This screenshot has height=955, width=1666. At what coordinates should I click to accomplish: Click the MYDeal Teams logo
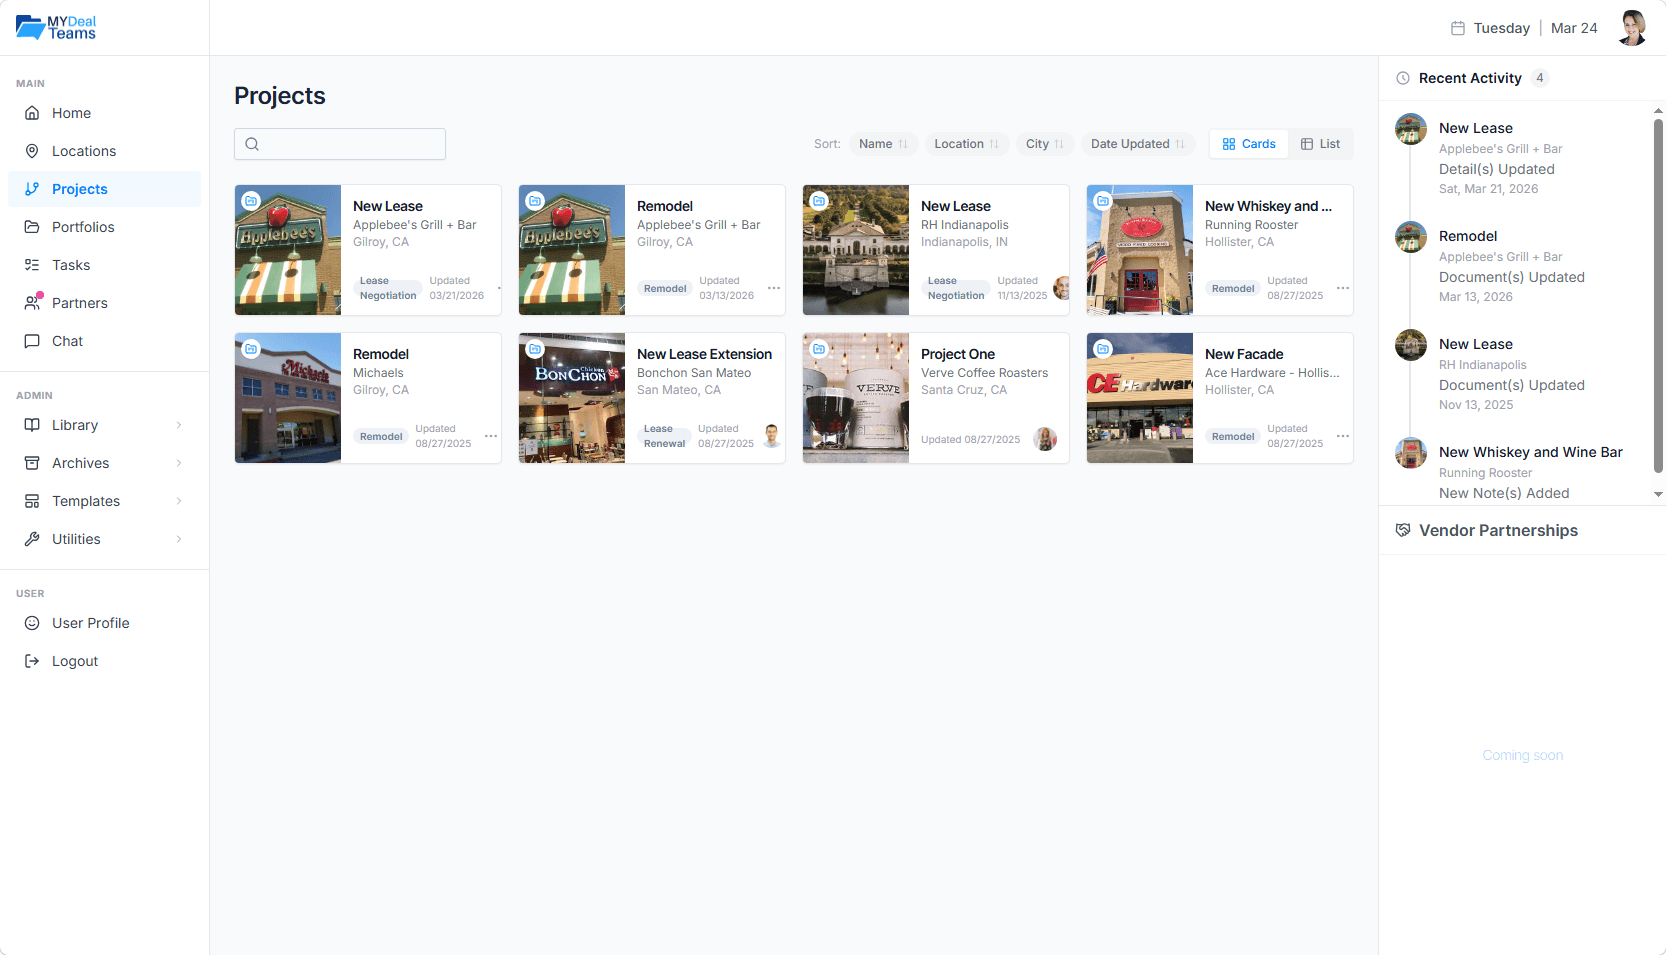pyautogui.click(x=56, y=27)
